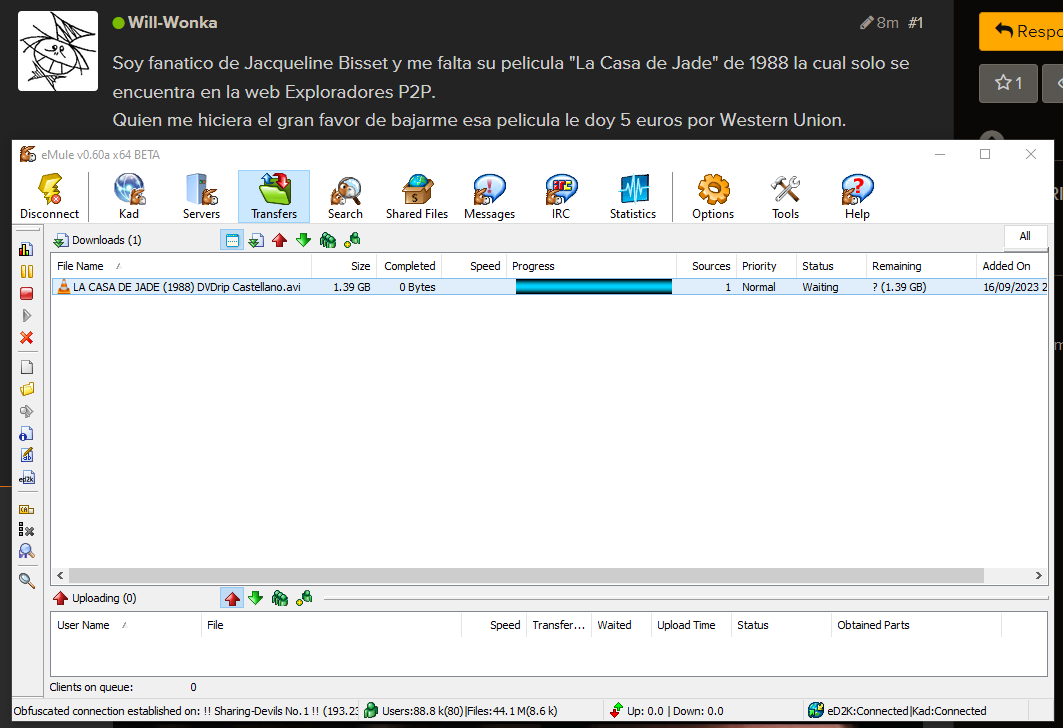Viewport: 1063px width, 728px height.
Task: Show on-queue clients icon in Uploading toolbar
Action: [279, 598]
